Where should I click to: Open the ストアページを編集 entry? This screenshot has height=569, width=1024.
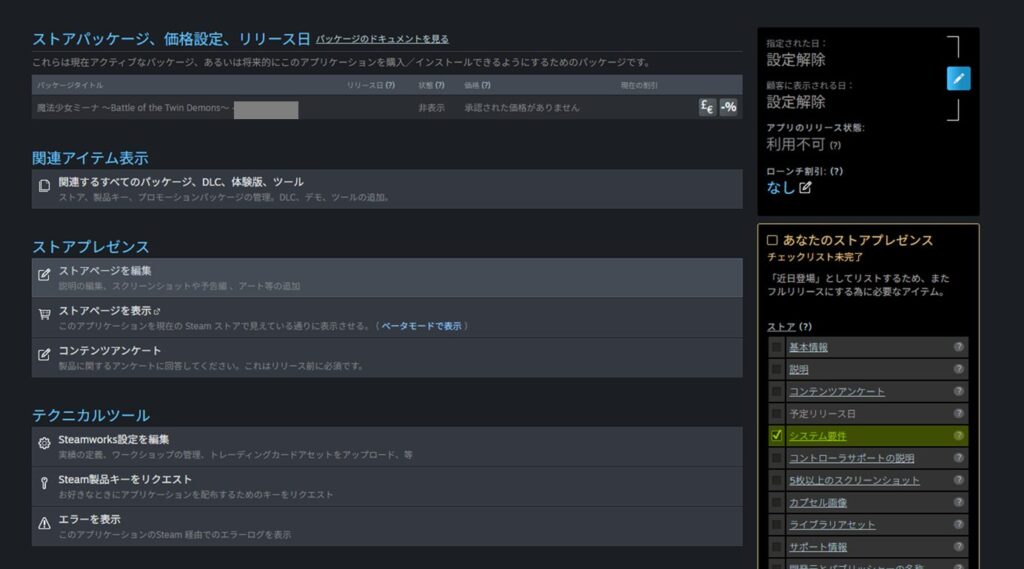(105, 271)
